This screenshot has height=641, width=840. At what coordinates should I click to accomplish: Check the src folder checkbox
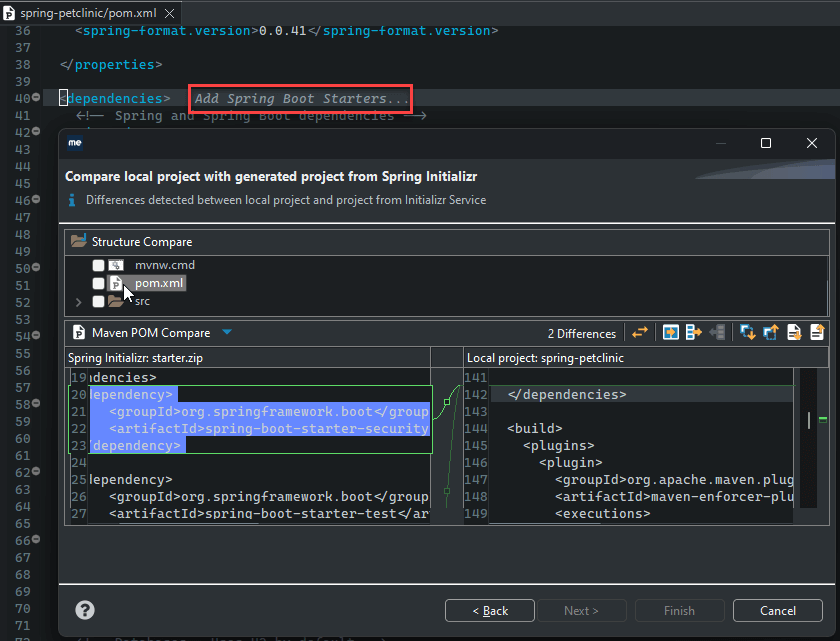point(97,301)
